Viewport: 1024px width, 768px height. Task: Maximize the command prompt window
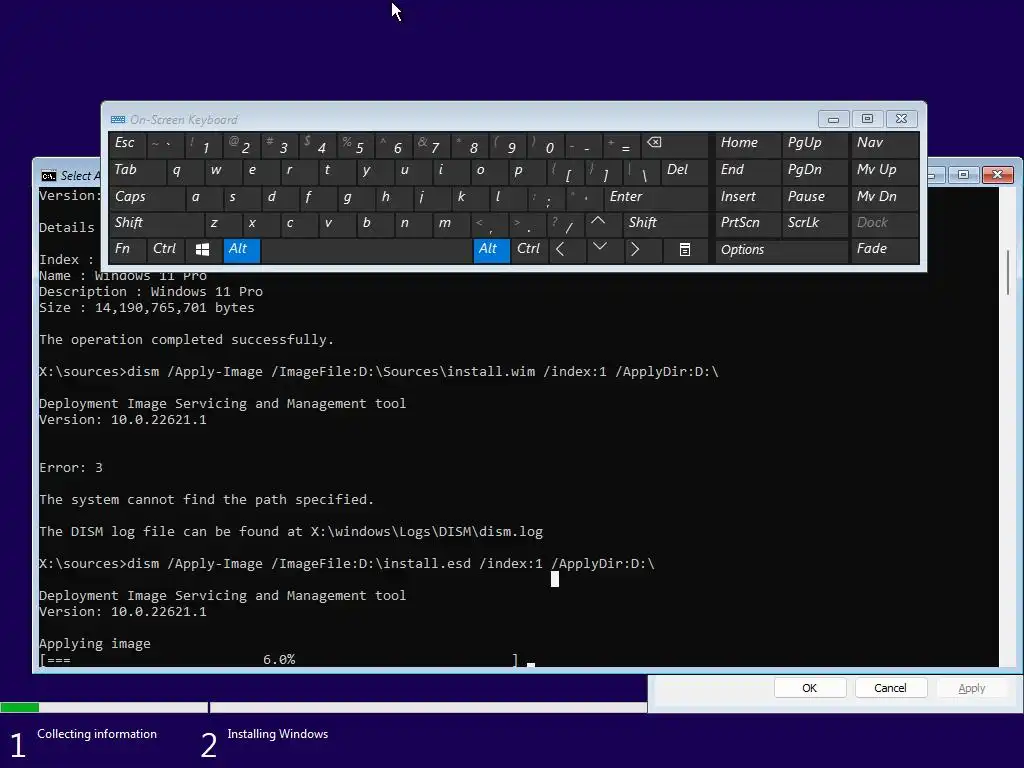tap(963, 174)
